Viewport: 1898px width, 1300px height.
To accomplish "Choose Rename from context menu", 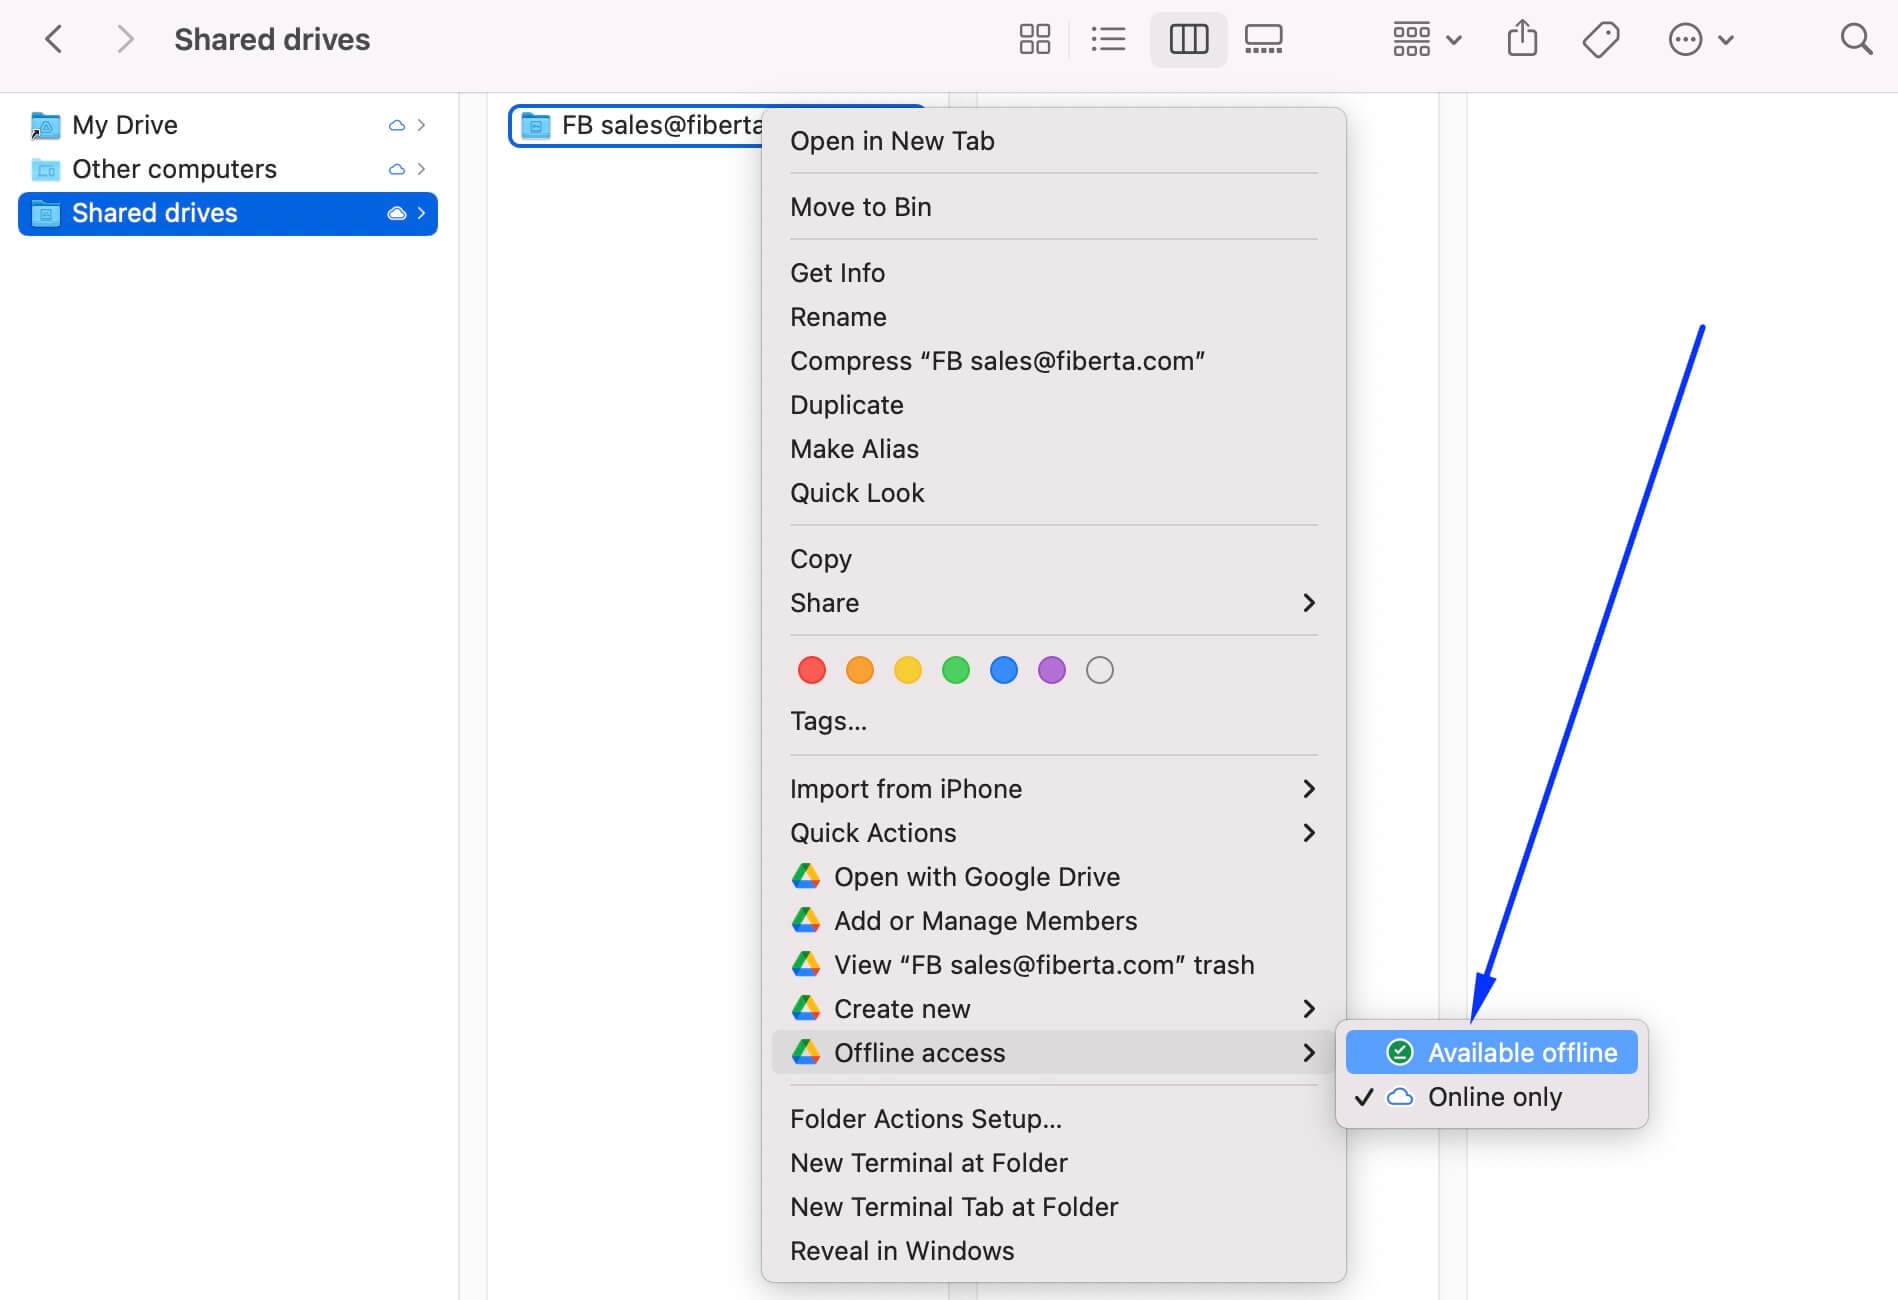I will pyautogui.click(x=1053, y=317).
